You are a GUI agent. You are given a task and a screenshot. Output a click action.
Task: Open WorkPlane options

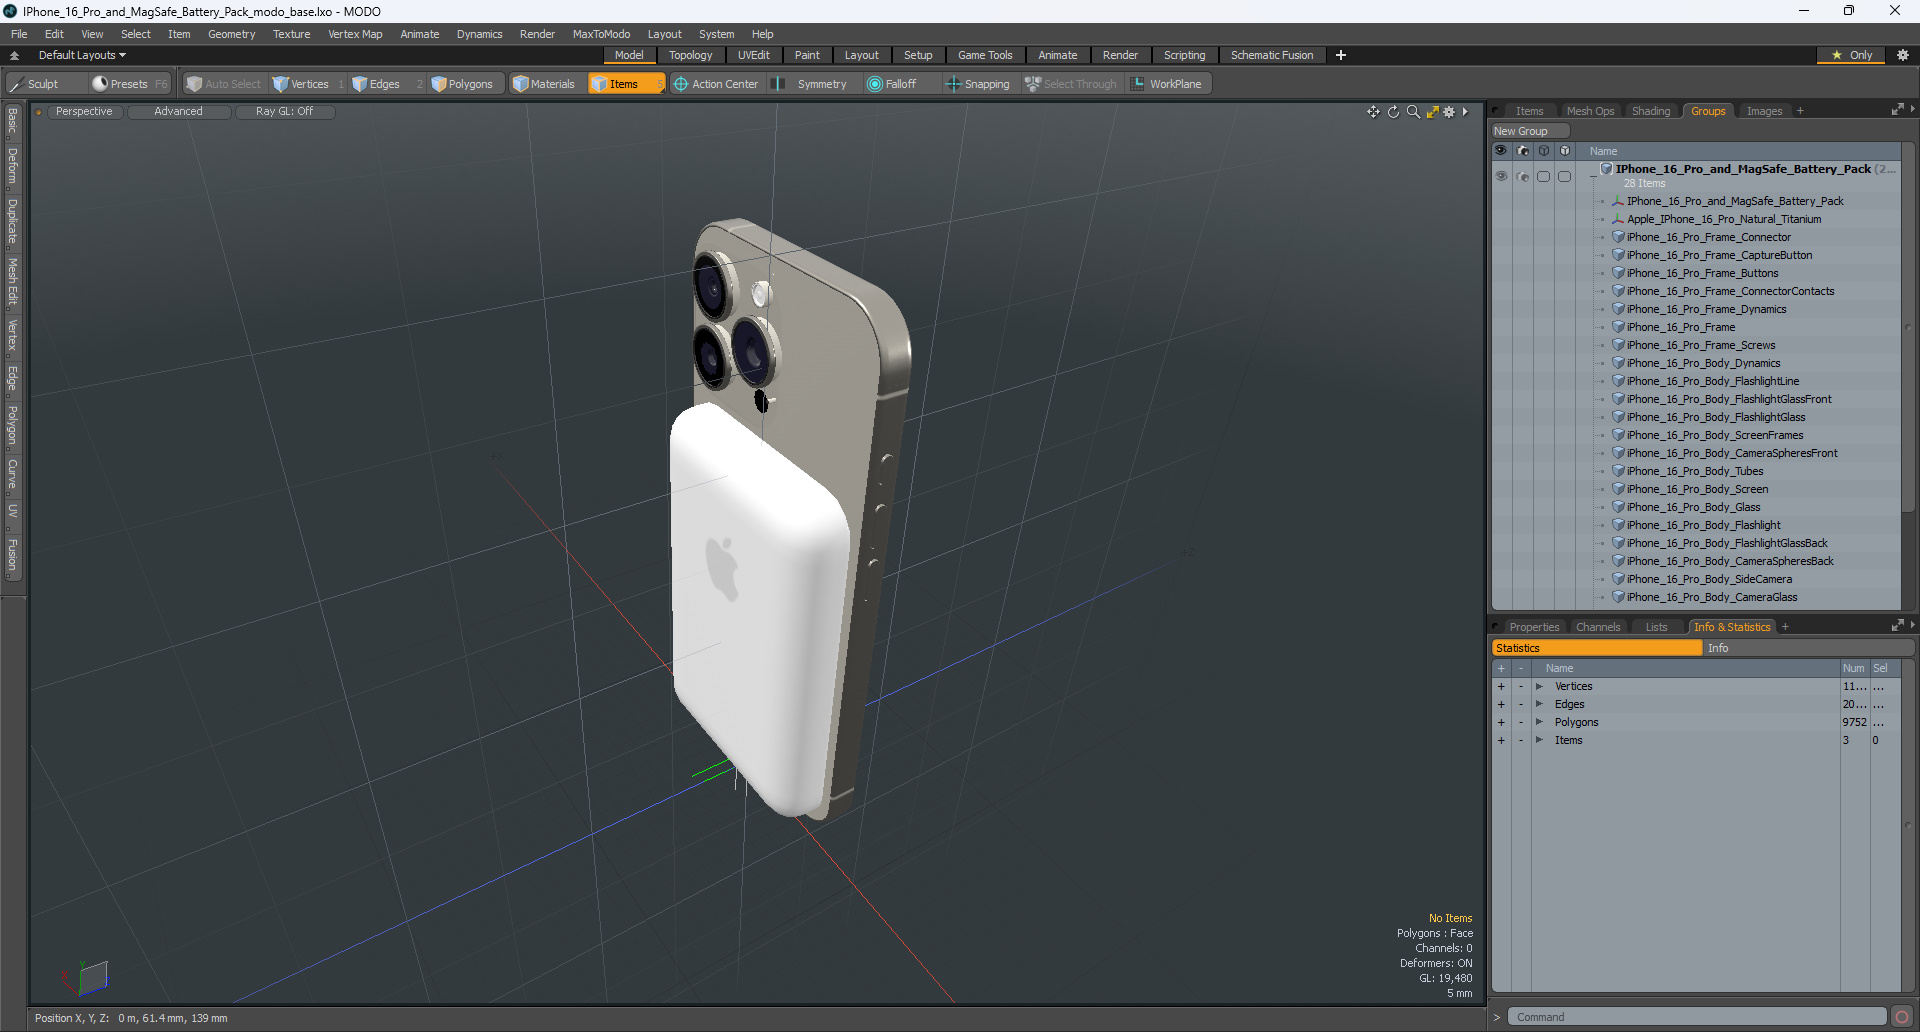(1167, 84)
